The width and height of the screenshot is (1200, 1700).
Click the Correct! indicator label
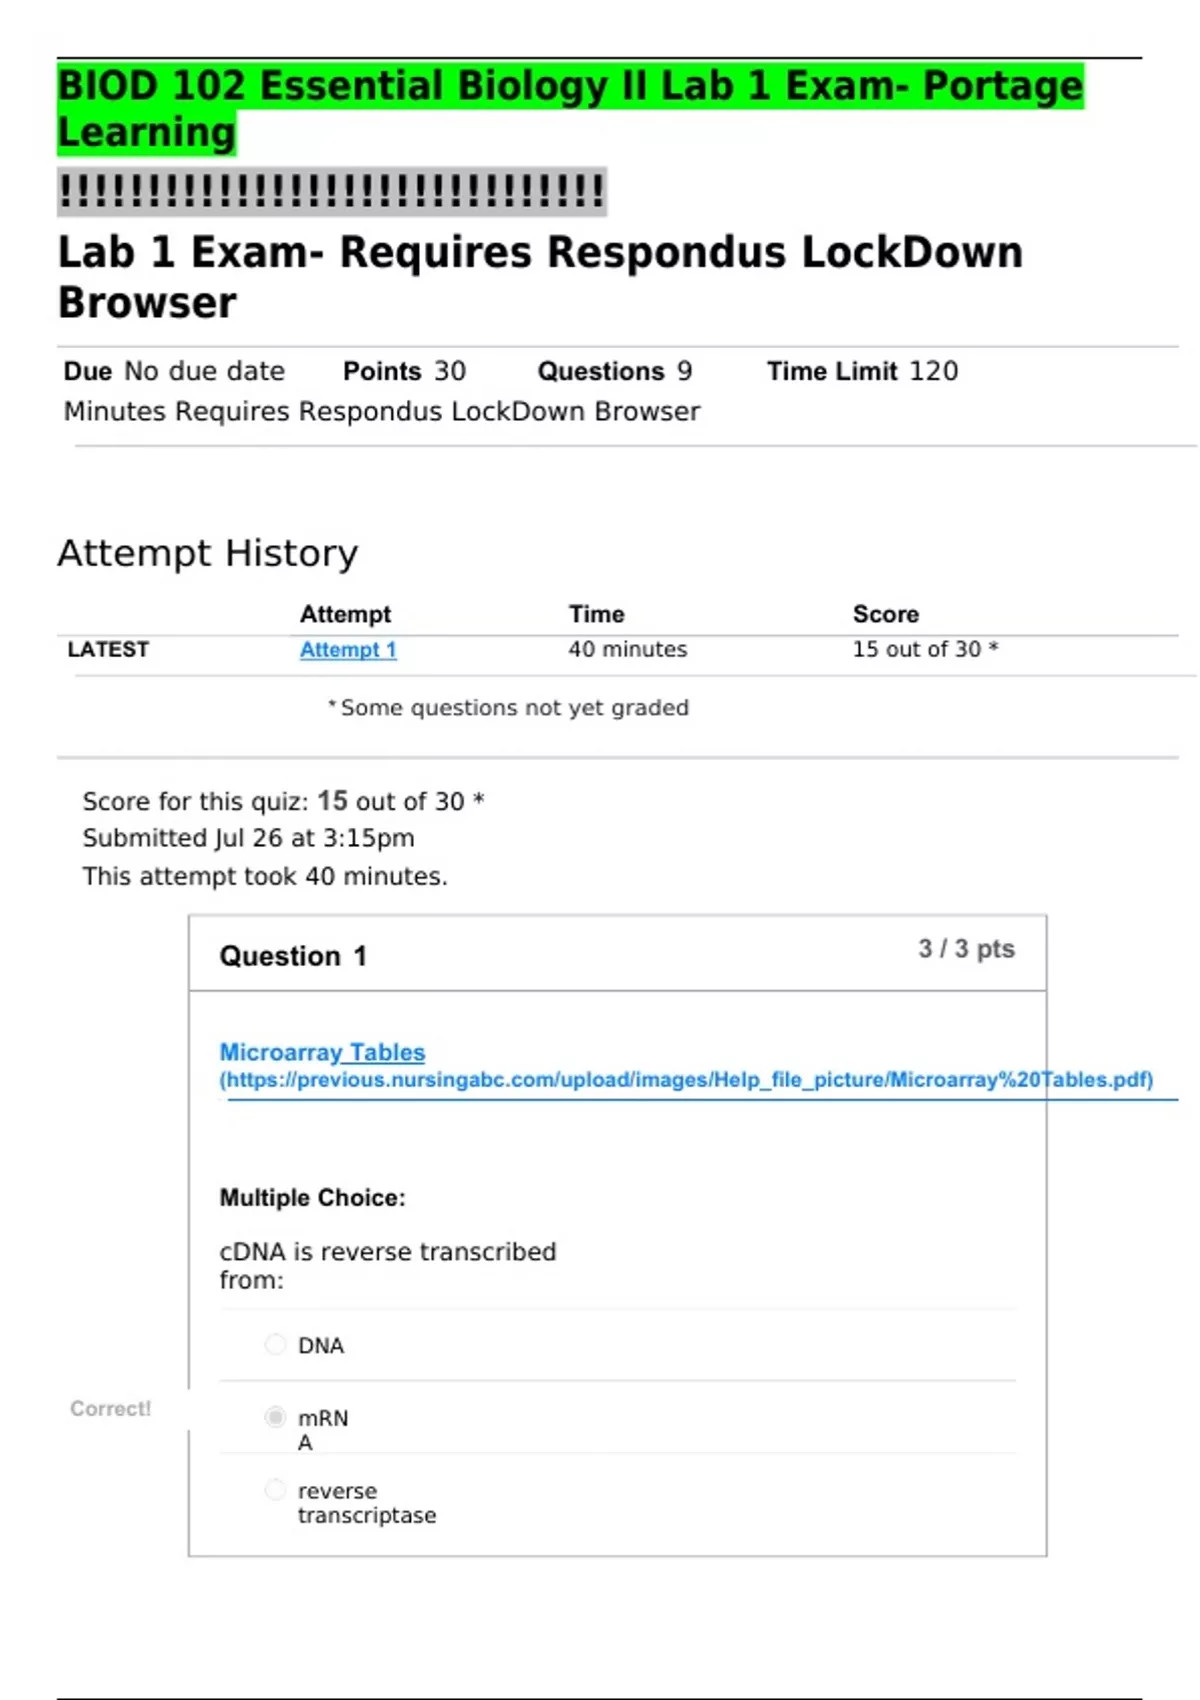click(x=110, y=1409)
